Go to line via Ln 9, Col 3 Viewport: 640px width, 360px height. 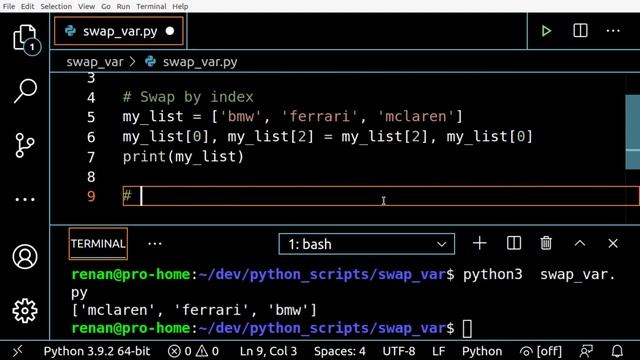tap(268, 351)
